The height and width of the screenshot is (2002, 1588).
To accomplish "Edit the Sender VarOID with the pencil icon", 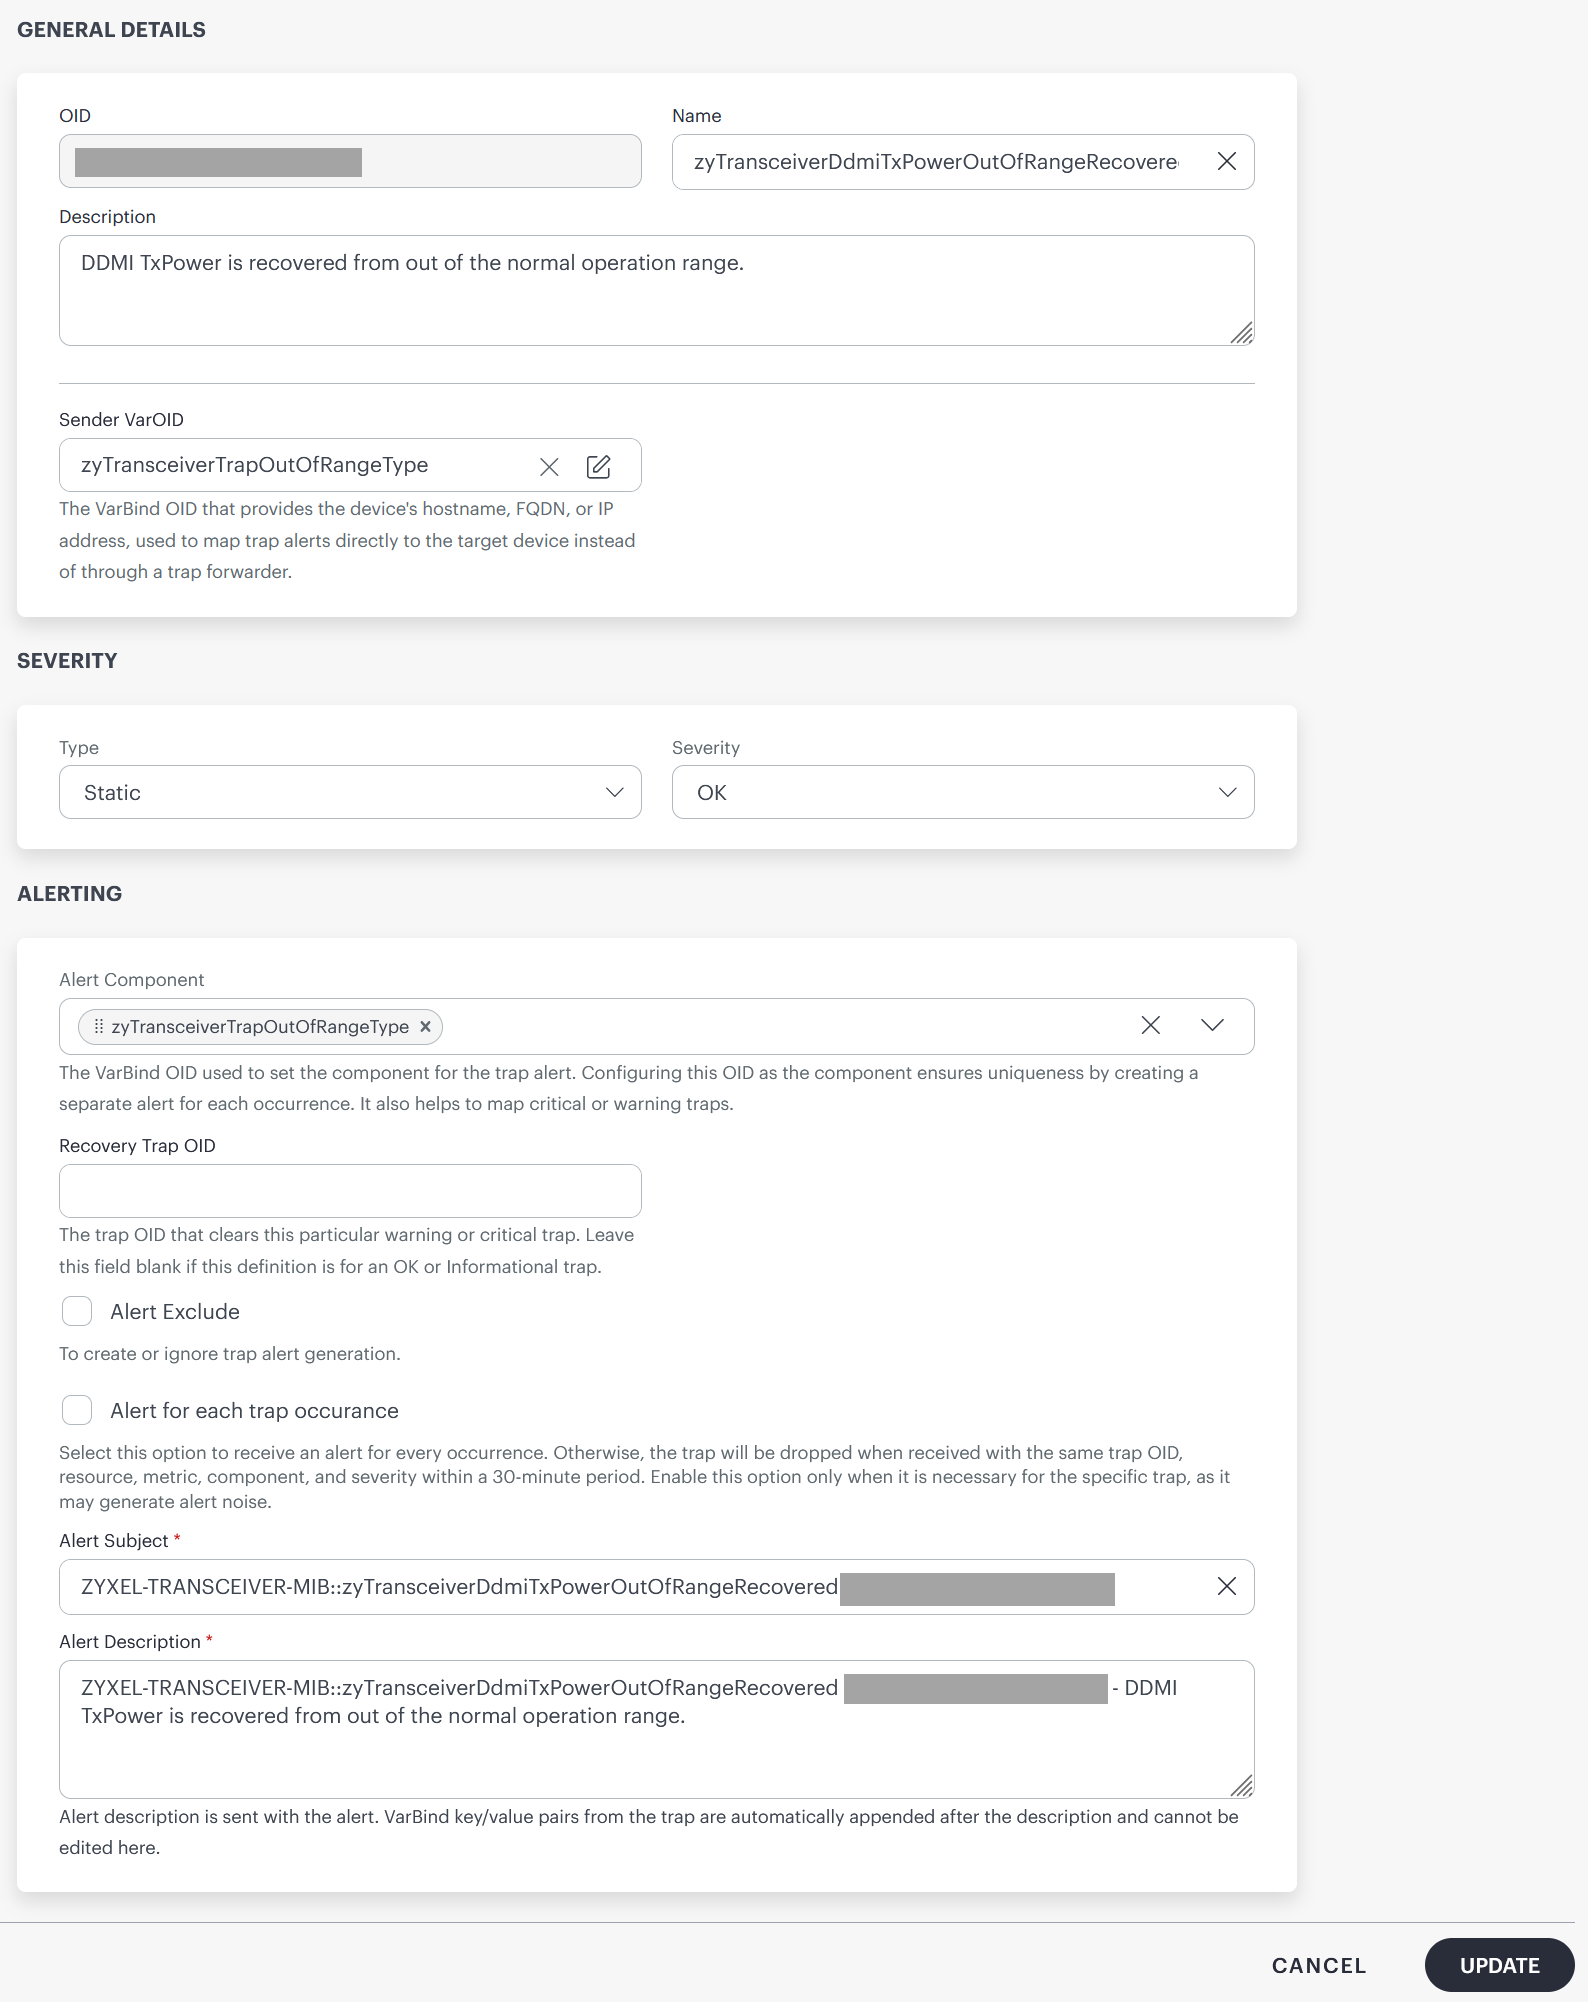I will (x=598, y=466).
